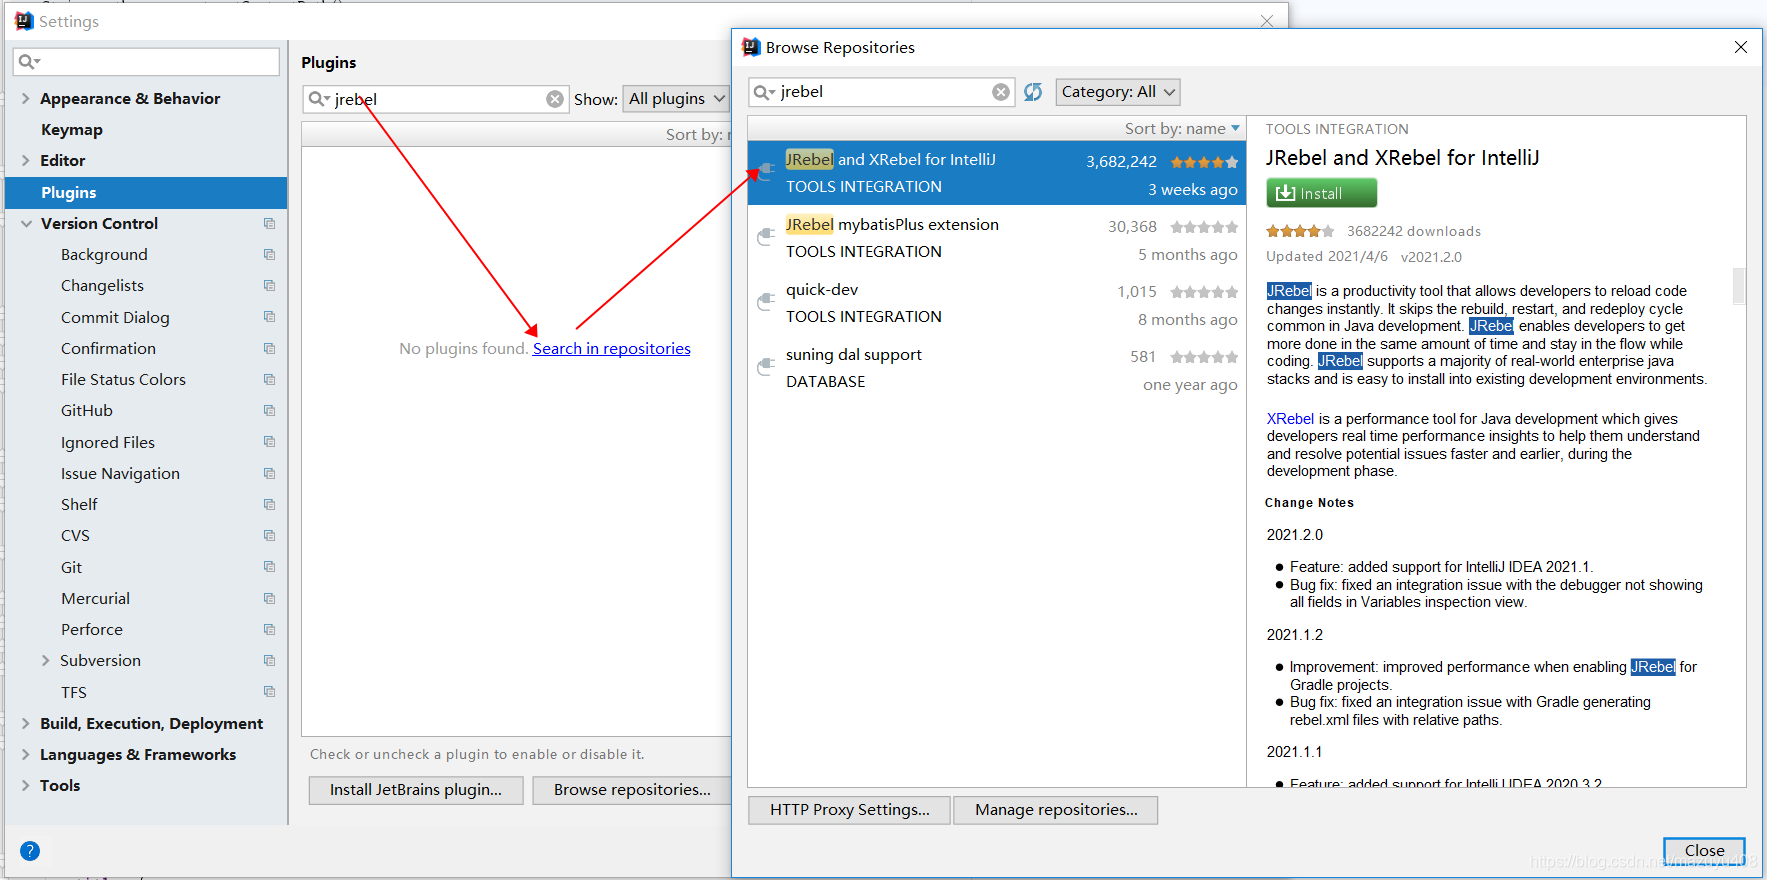
Task: Select the quick-dev plugin row
Action: point(997,303)
